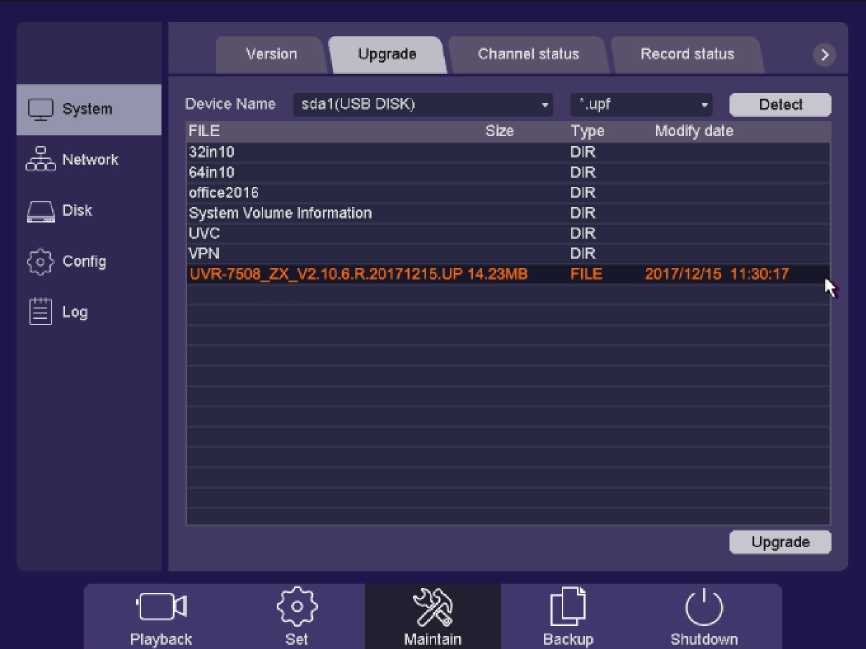Open the Backup files icon
866x649 pixels.
coord(568,607)
